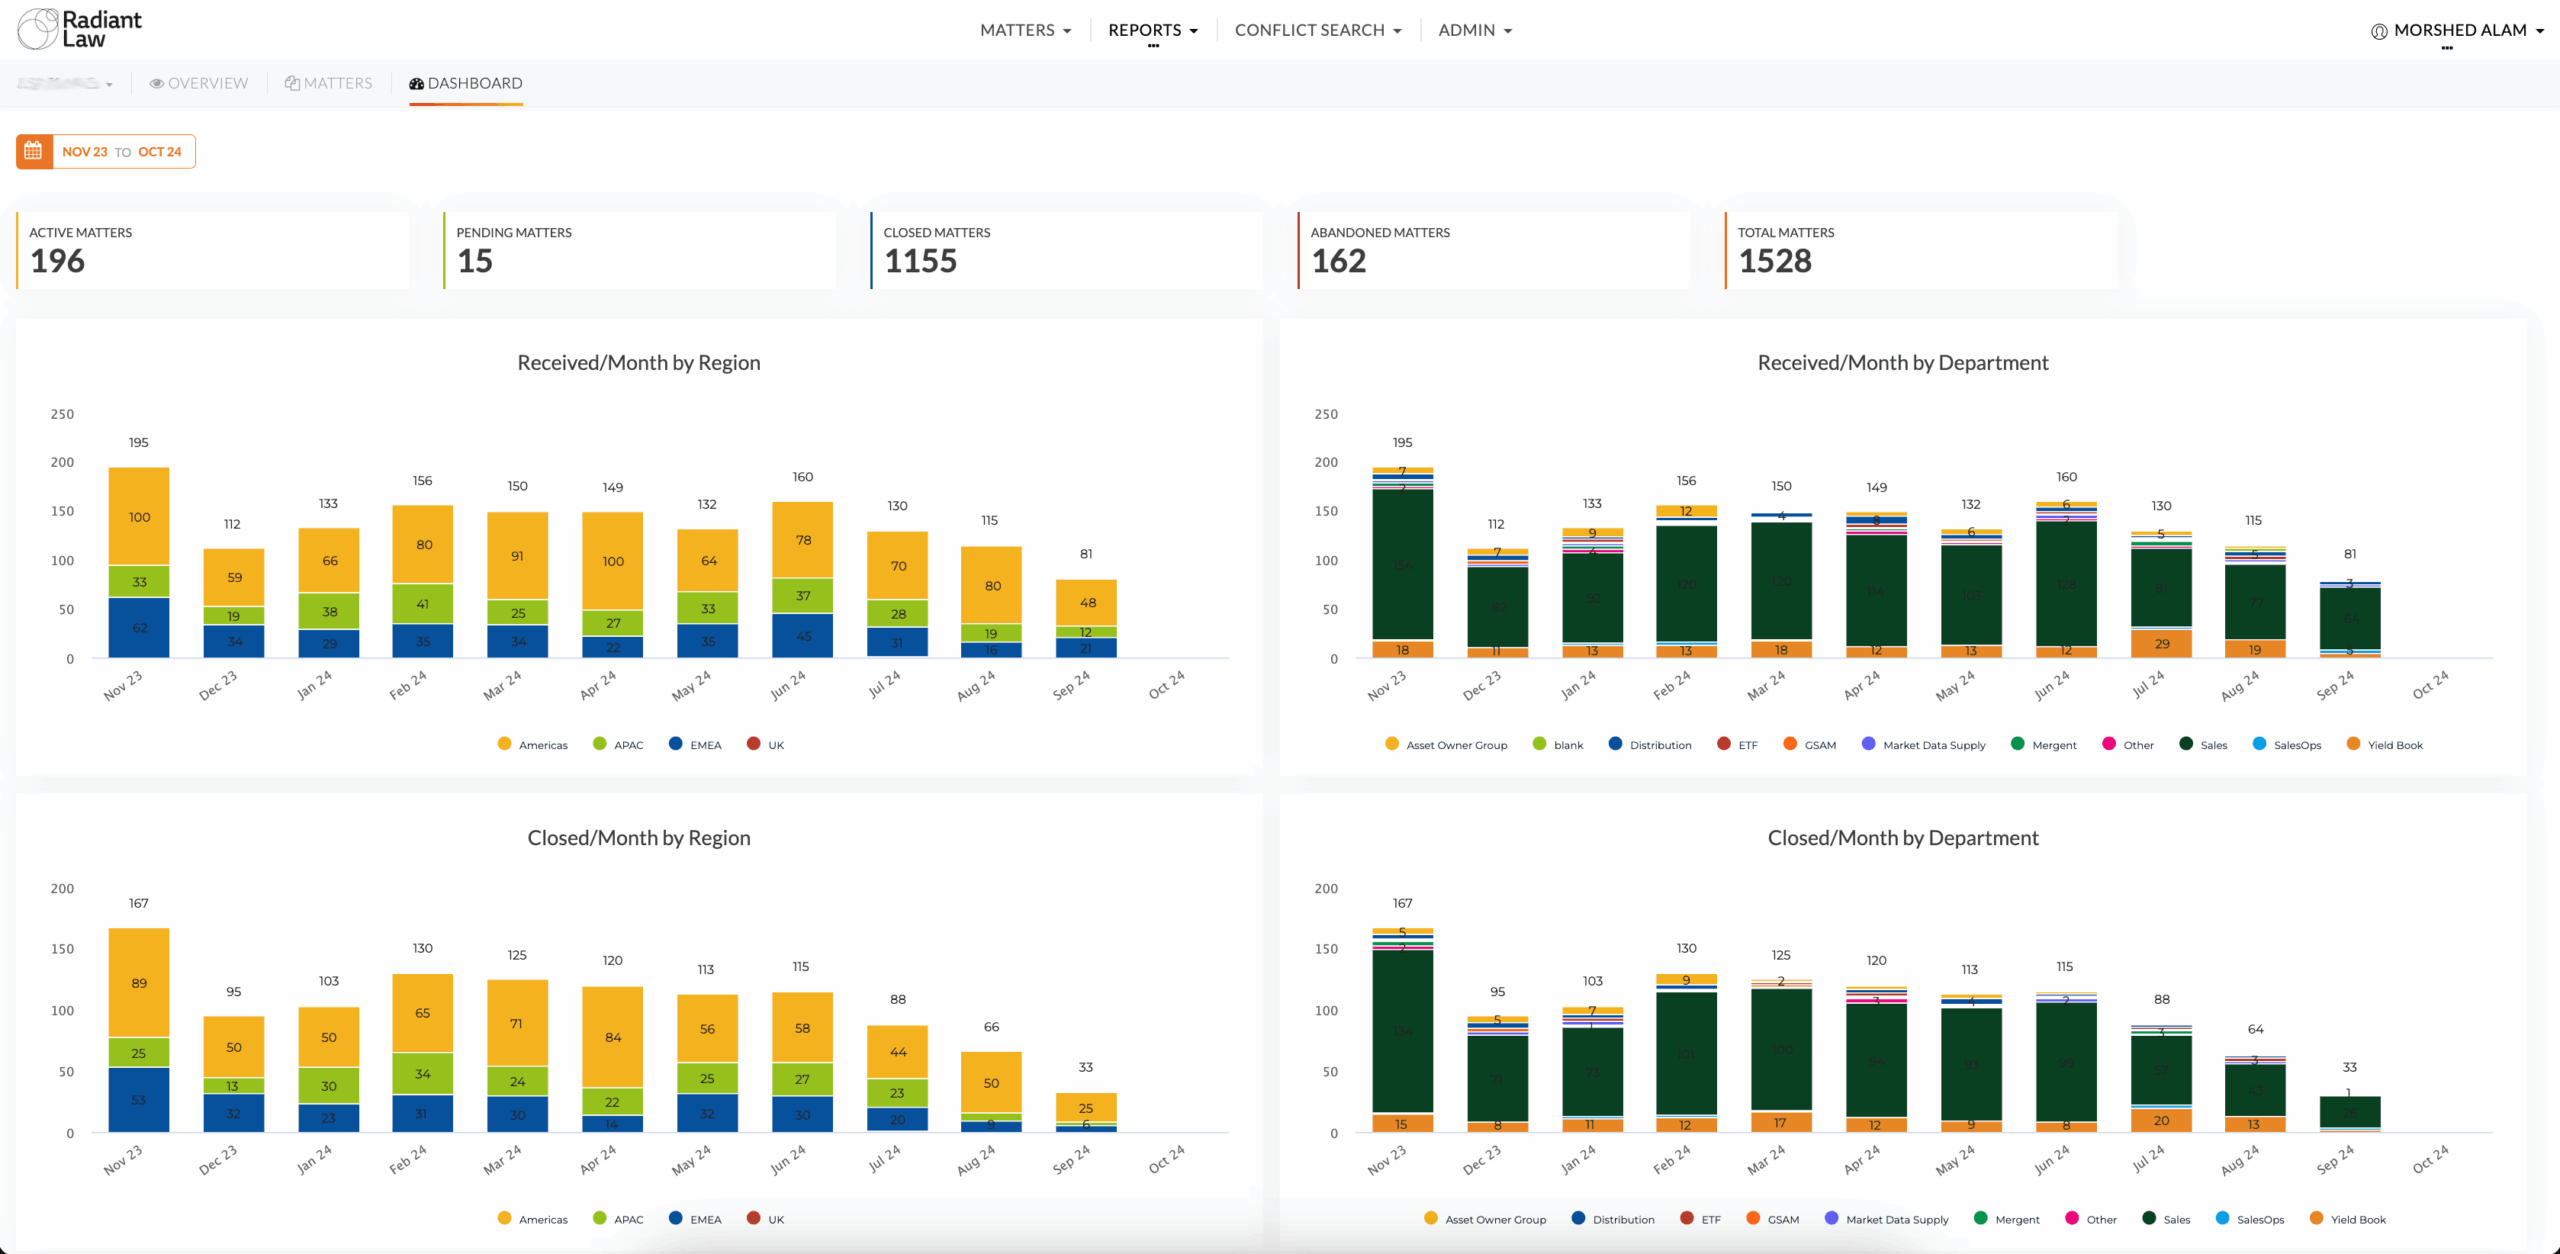This screenshot has width=2560, height=1254.
Task: Toggle APAC legend in Closed by Region
Action: [x=618, y=1219]
